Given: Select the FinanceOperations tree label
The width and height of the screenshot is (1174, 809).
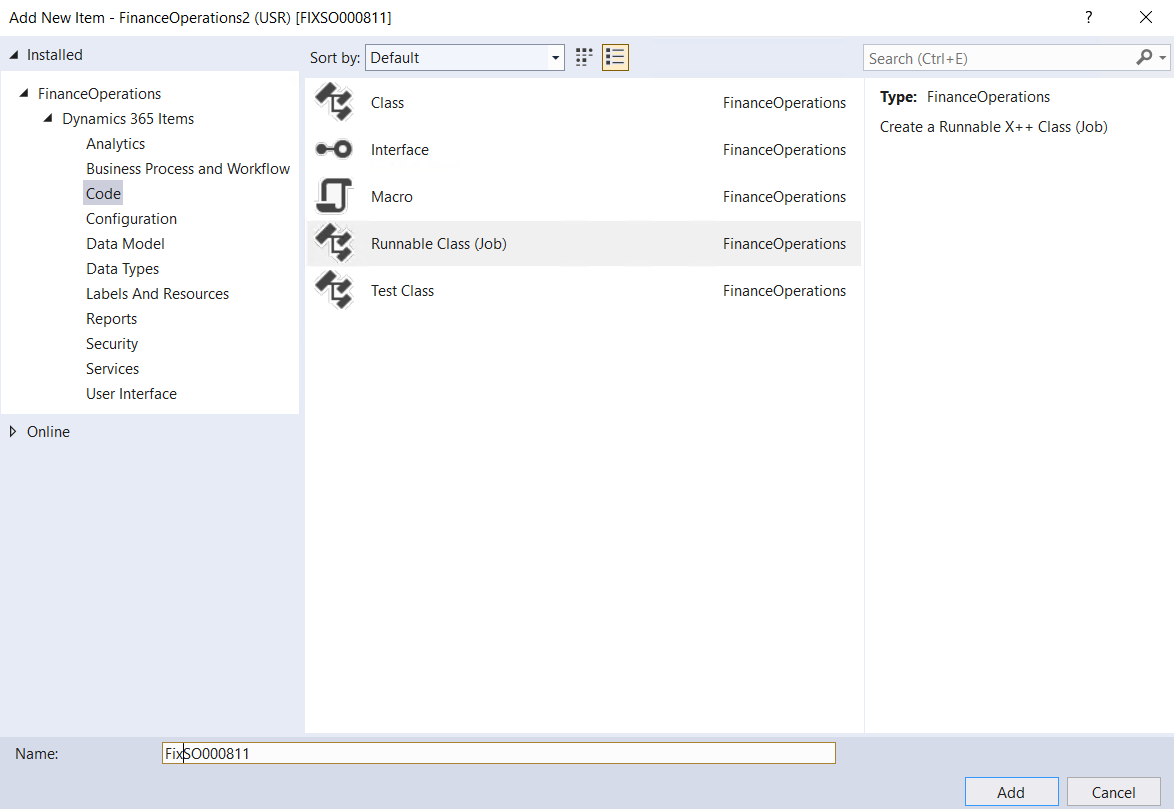Looking at the screenshot, I should 100,94.
